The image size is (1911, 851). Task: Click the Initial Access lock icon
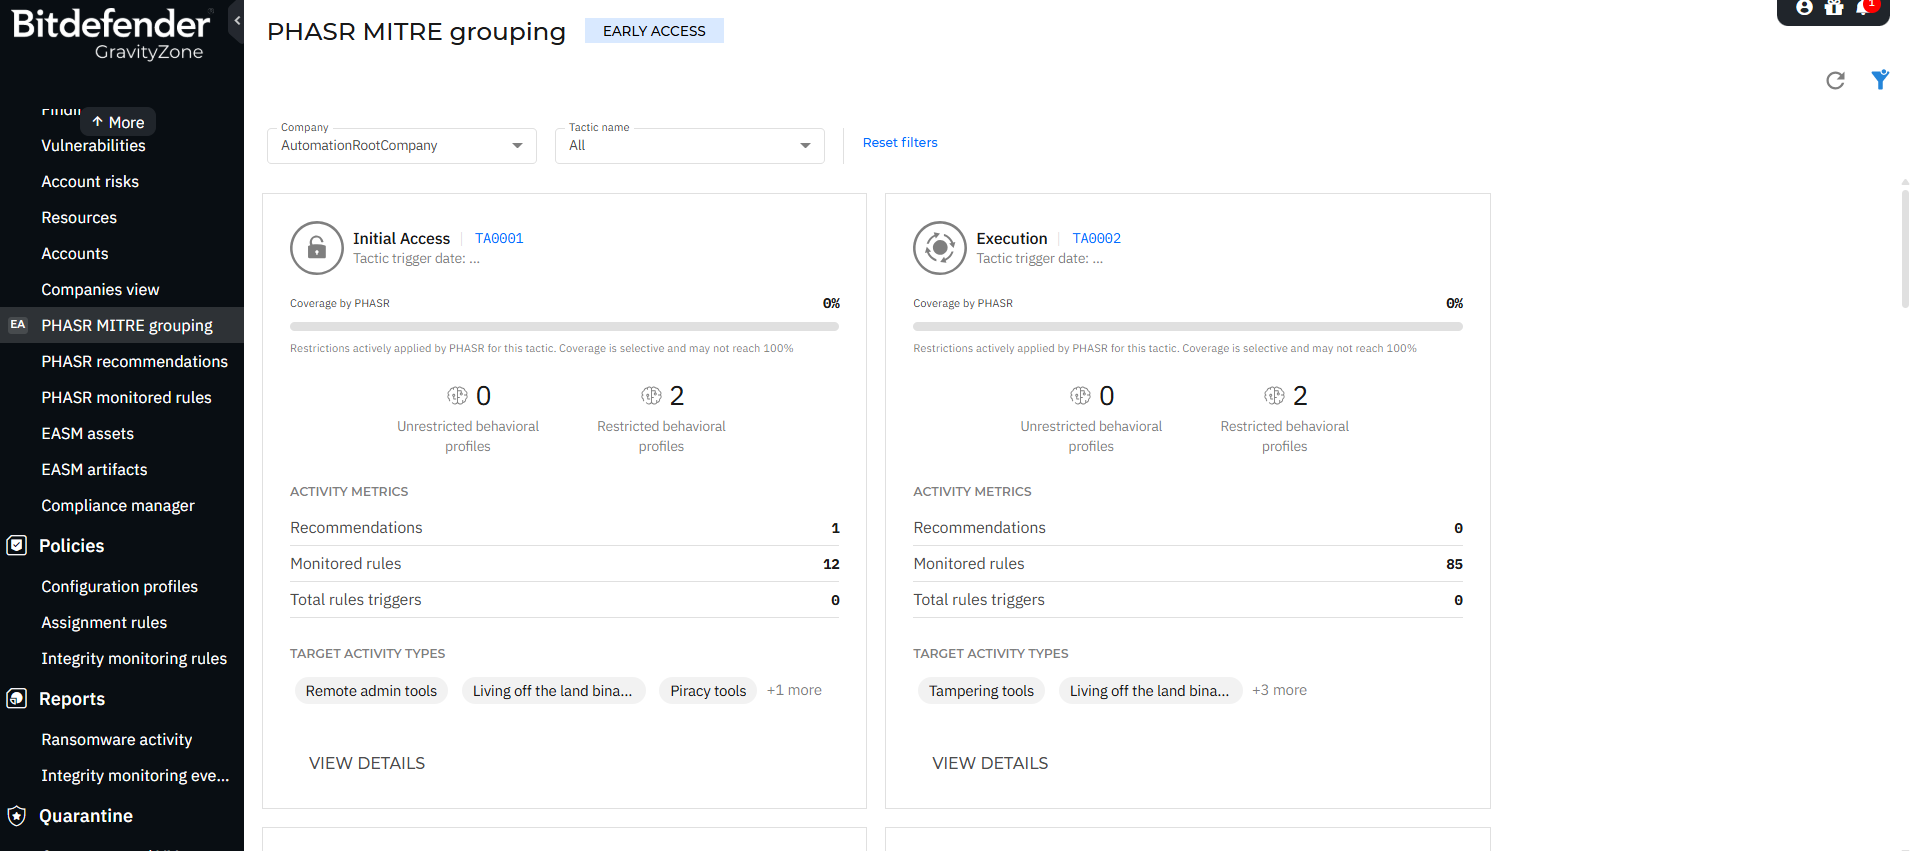[316, 248]
